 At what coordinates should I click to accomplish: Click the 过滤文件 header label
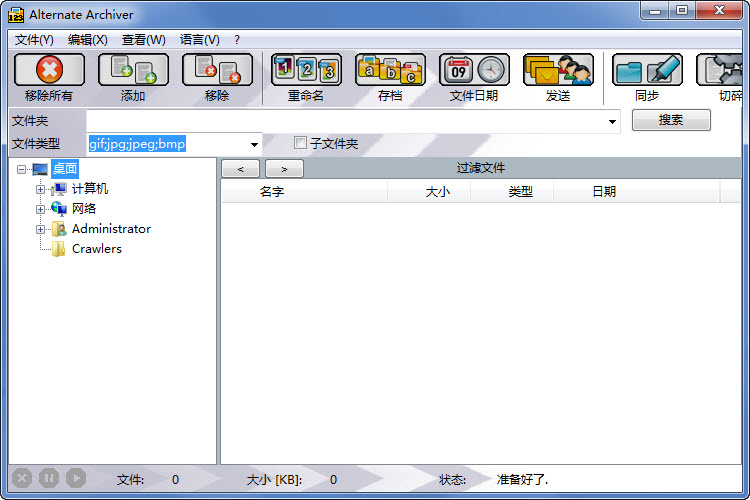click(481, 168)
